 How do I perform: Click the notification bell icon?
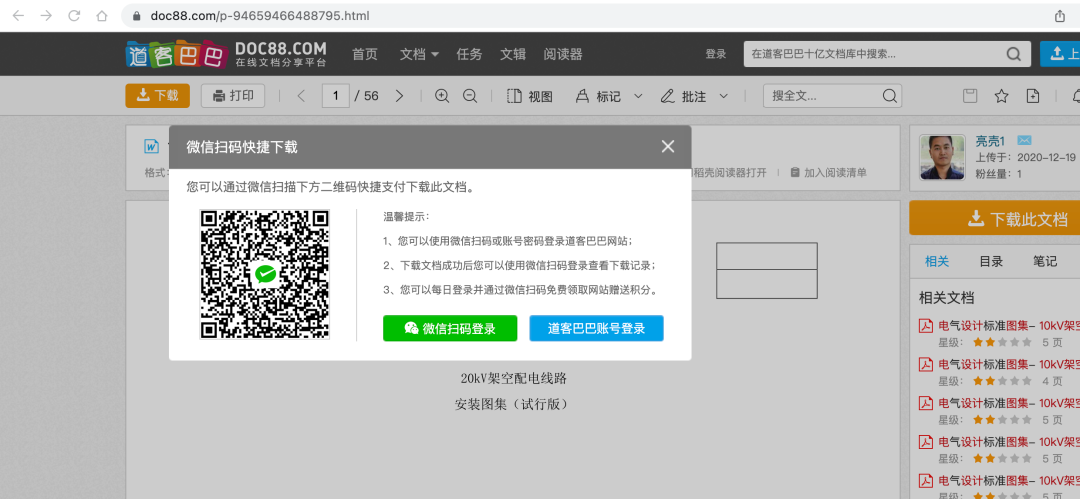[1076, 96]
